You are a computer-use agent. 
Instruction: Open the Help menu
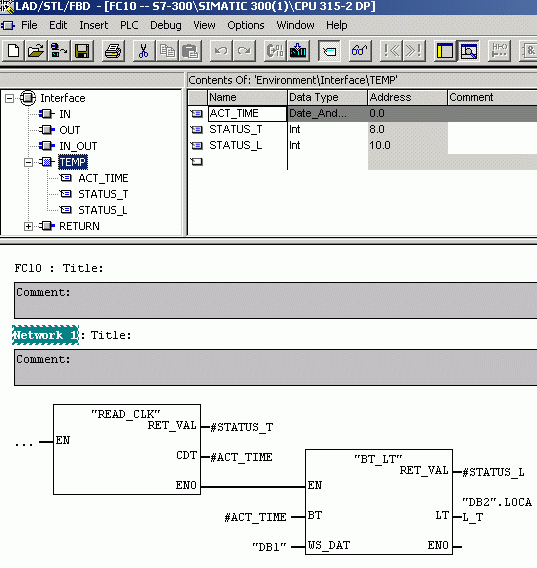coord(337,25)
